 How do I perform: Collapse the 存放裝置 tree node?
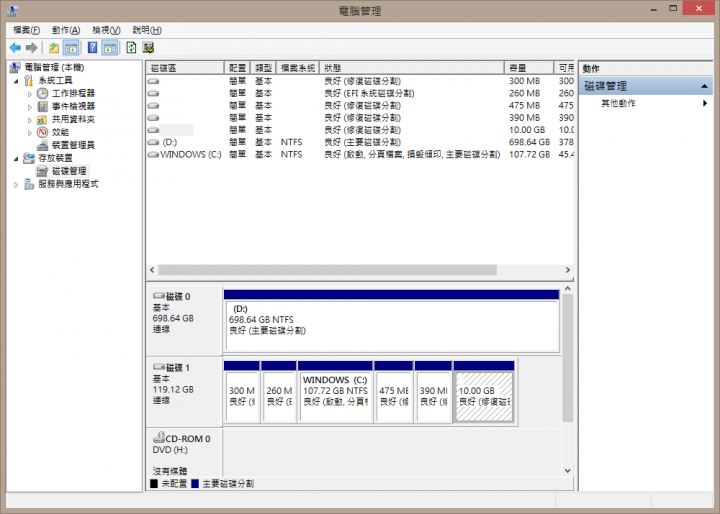(16, 158)
